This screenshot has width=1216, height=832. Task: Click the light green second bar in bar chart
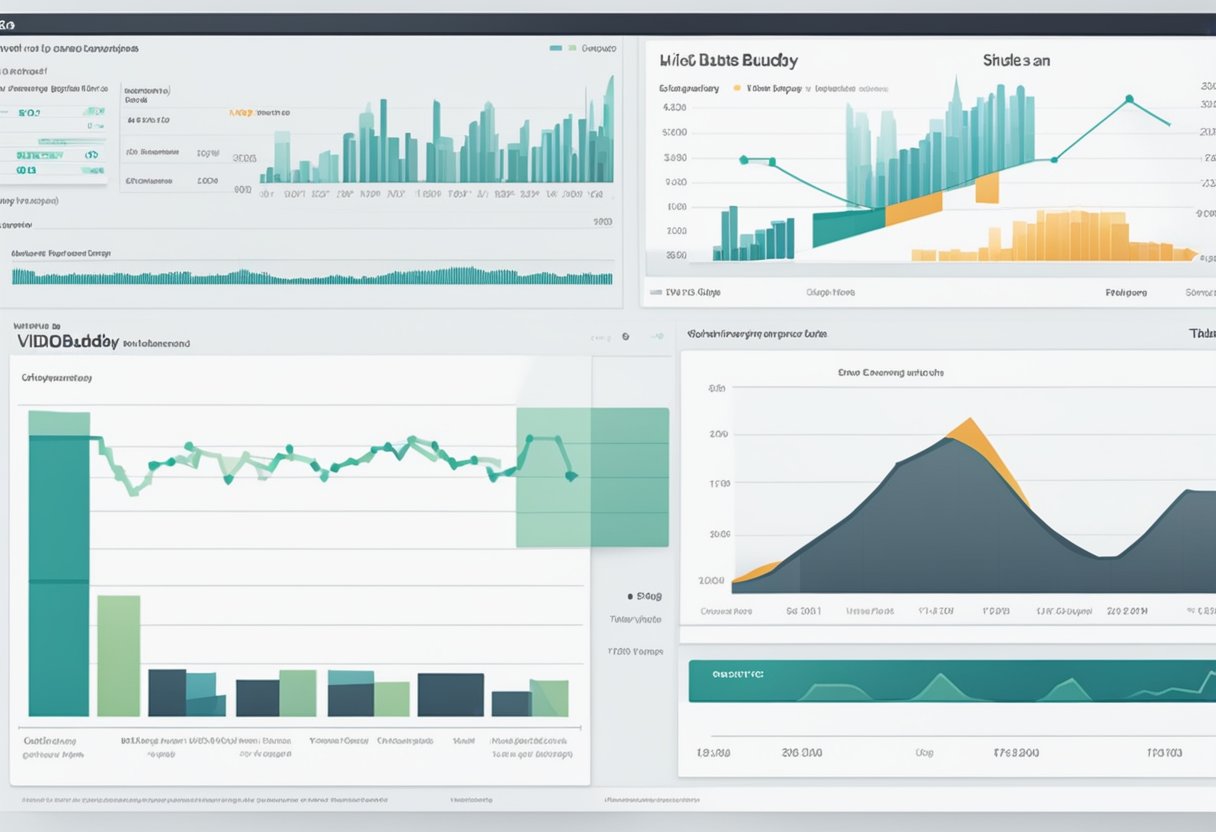click(118, 655)
